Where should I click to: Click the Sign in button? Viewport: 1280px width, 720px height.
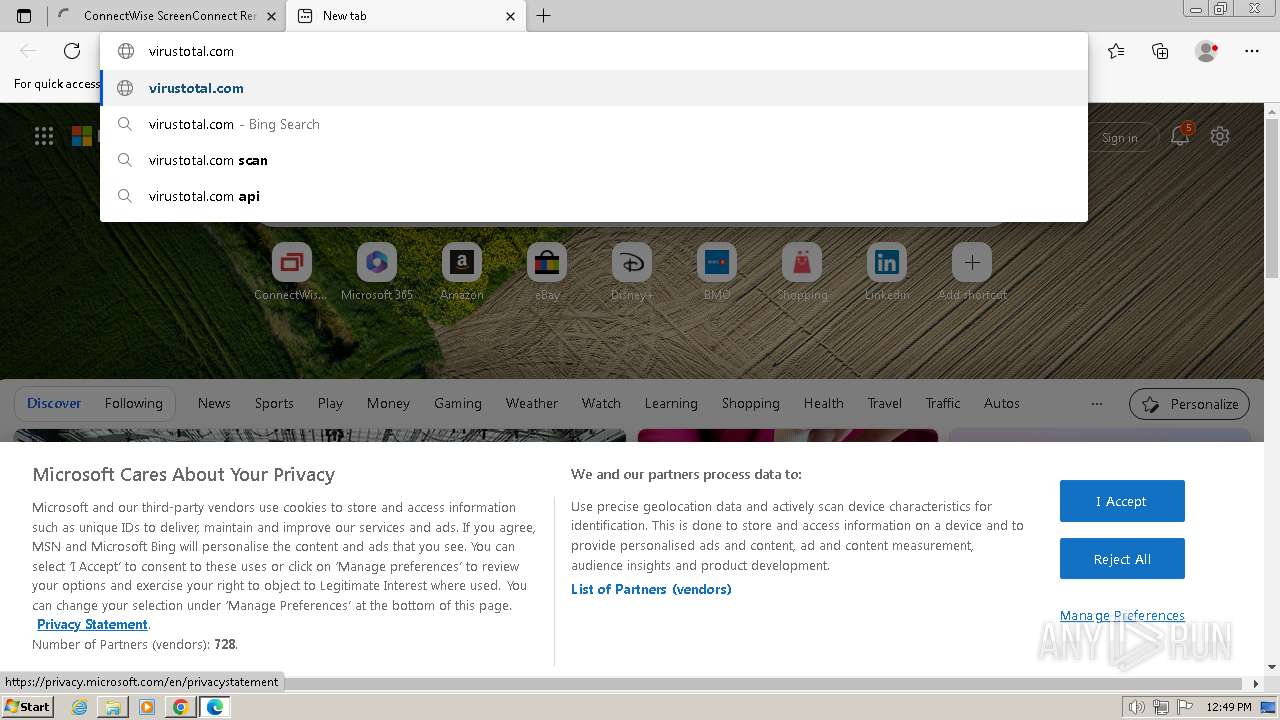pos(1120,138)
